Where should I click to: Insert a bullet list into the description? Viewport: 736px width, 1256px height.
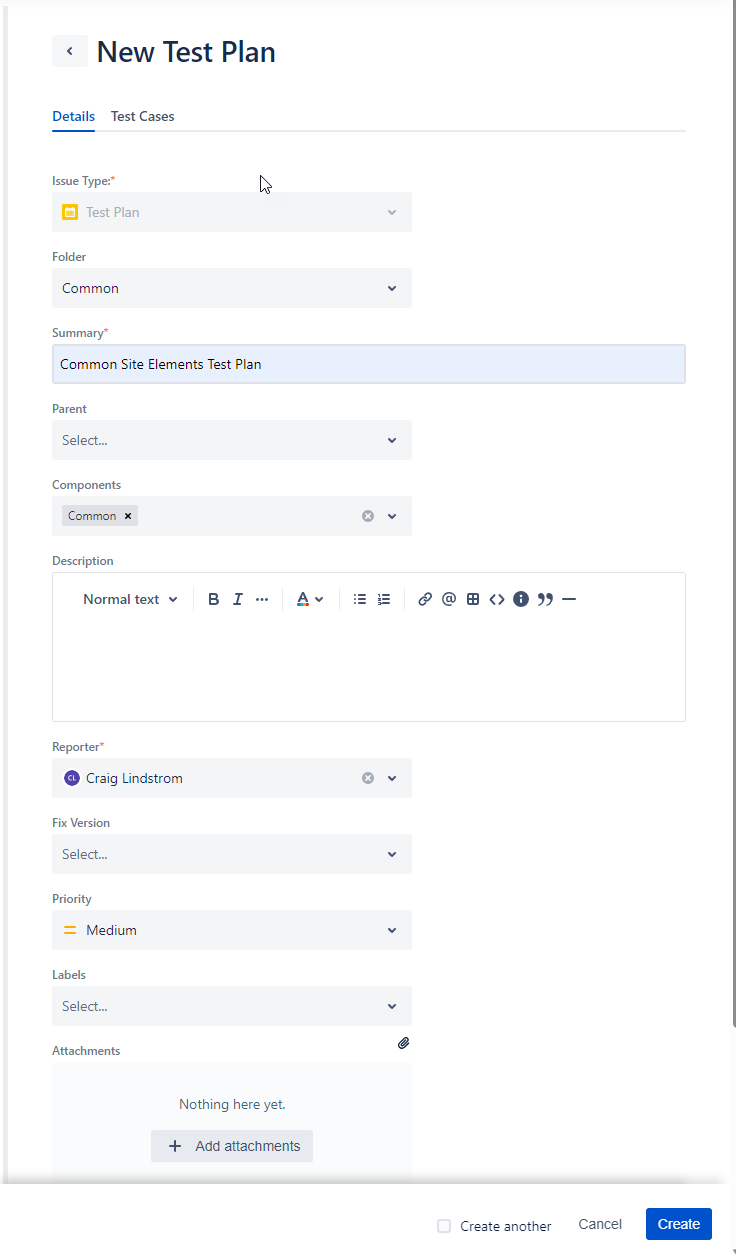point(359,598)
